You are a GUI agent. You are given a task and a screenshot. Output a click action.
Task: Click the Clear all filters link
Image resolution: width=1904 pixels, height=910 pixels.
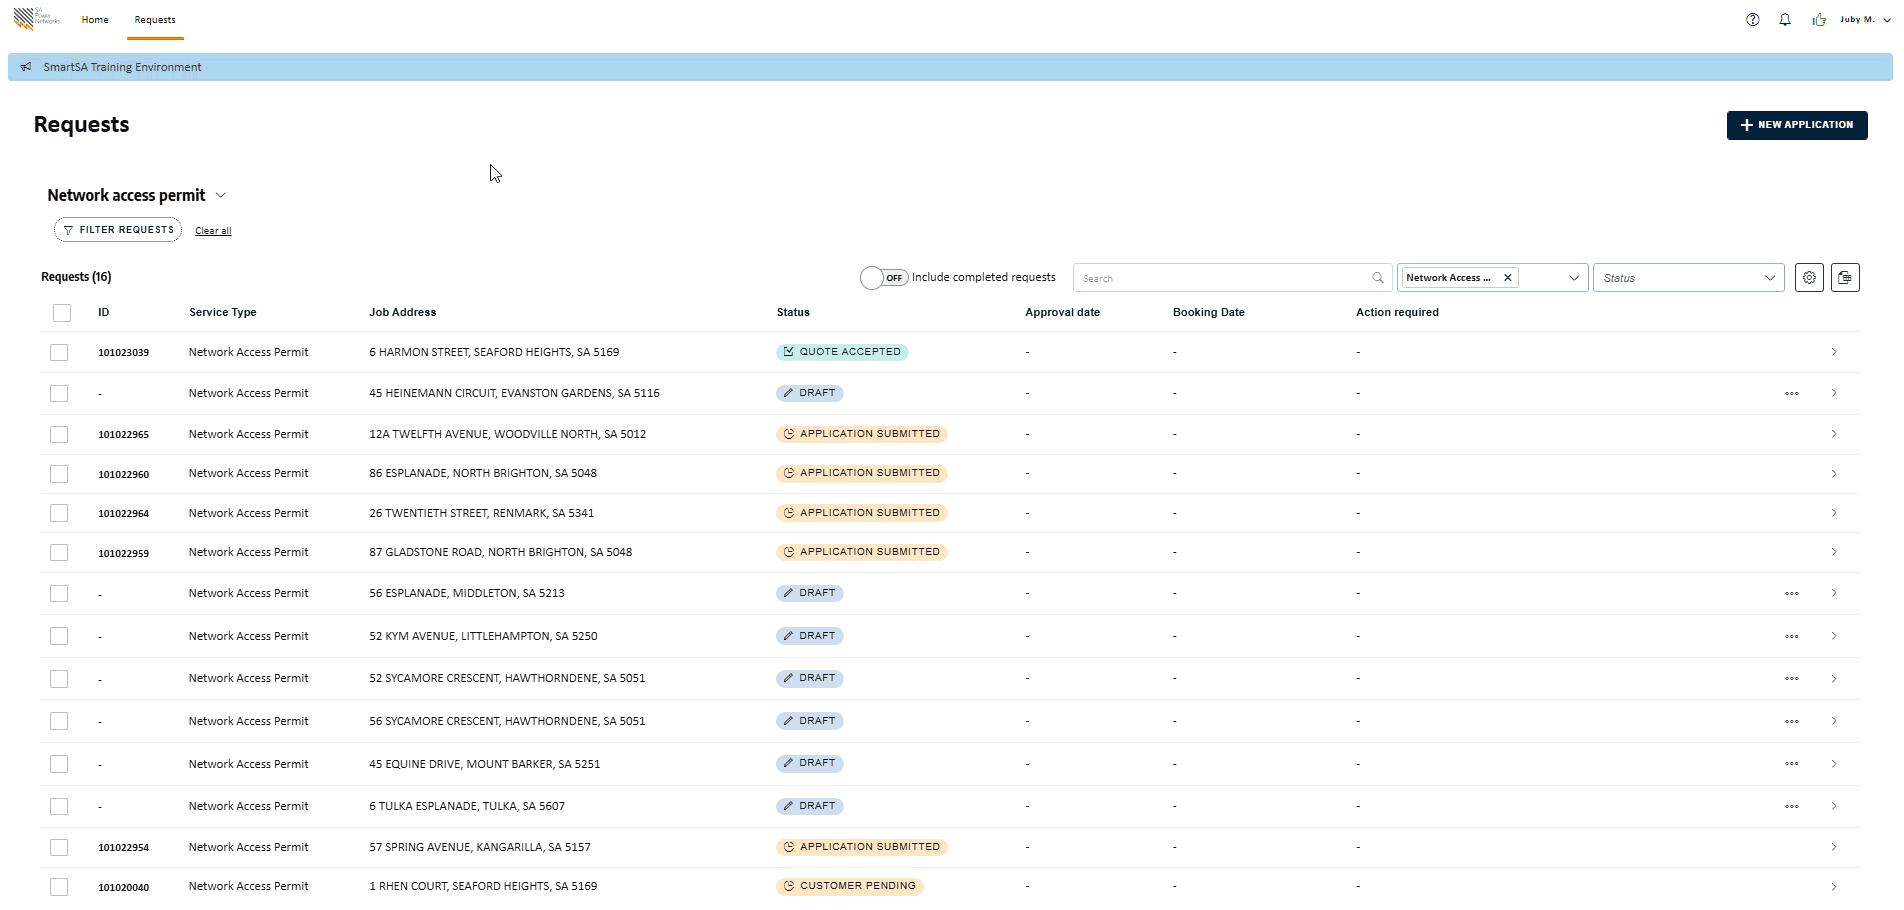tap(213, 230)
